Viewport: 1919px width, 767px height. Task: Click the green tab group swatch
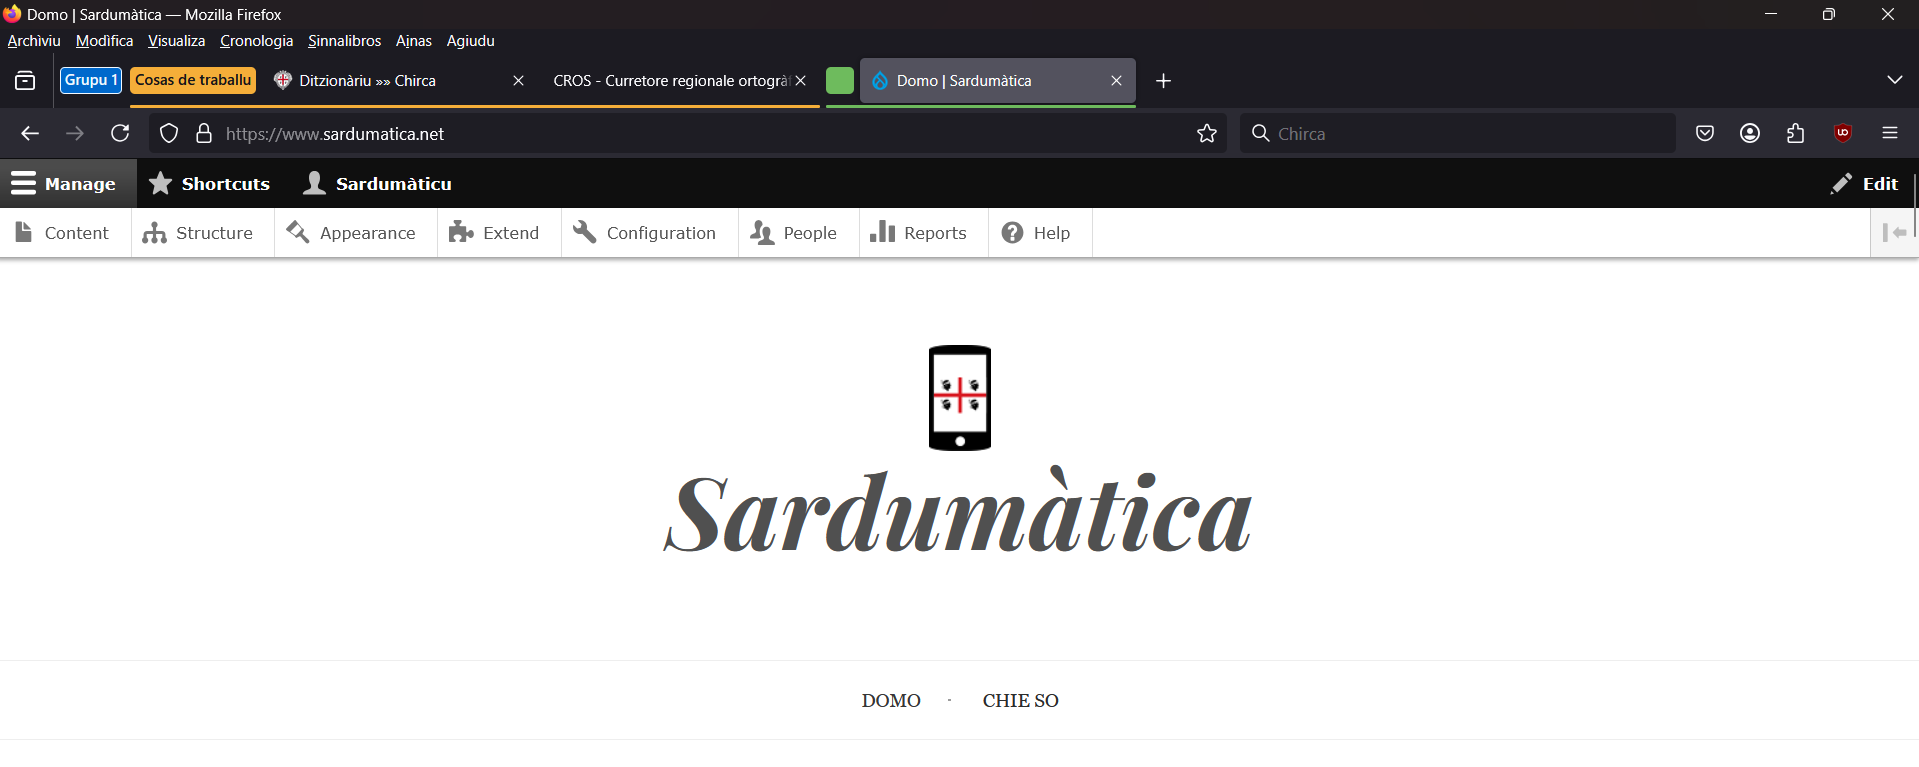[840, 81]
